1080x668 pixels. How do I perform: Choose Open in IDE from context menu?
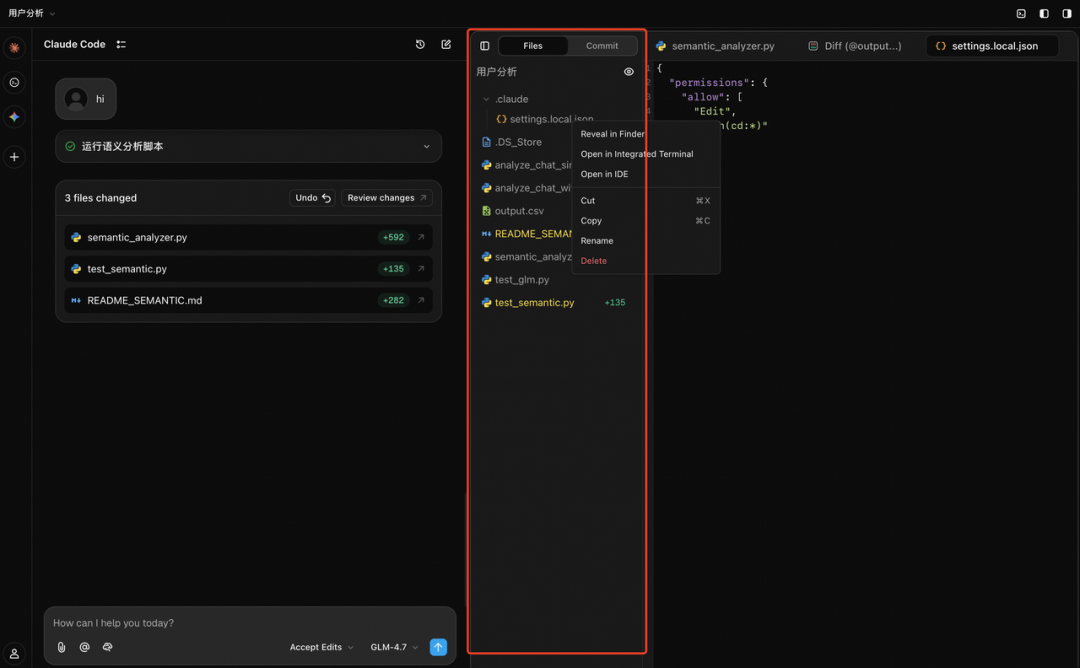coord(646,174)
